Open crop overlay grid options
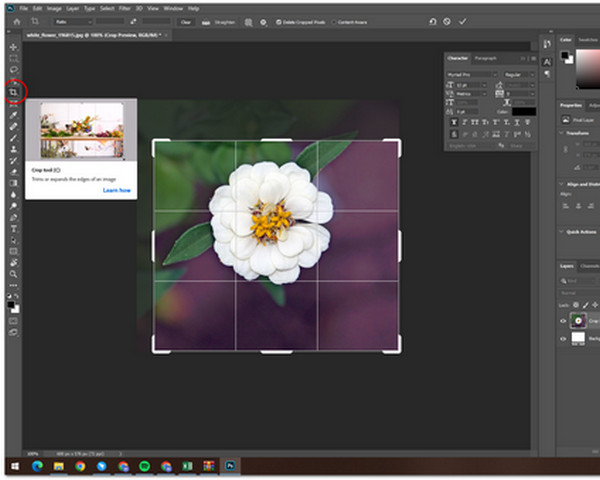 point(248,22)
